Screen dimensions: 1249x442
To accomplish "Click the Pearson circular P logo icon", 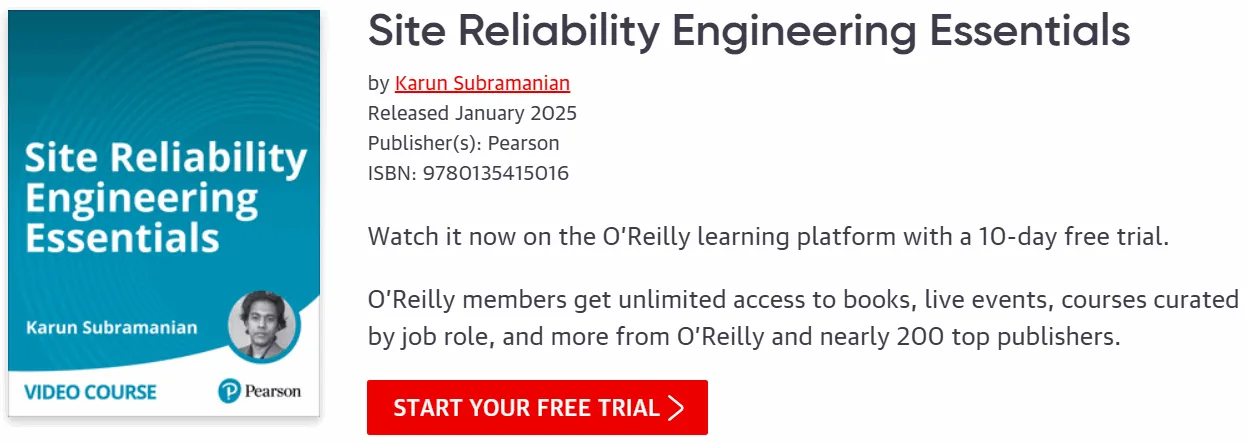I will tap(229, 391).
